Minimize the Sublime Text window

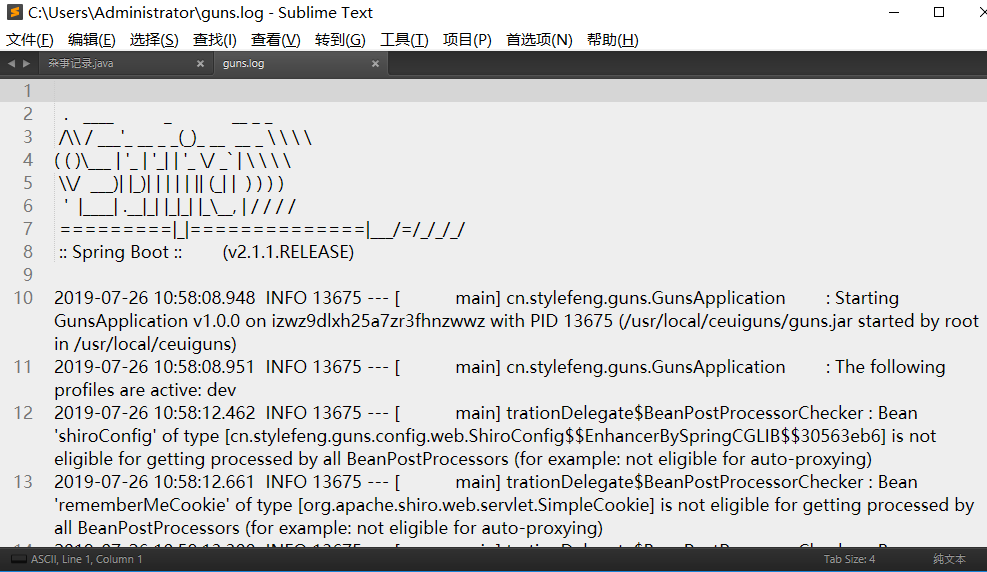(x=894, y=13)
